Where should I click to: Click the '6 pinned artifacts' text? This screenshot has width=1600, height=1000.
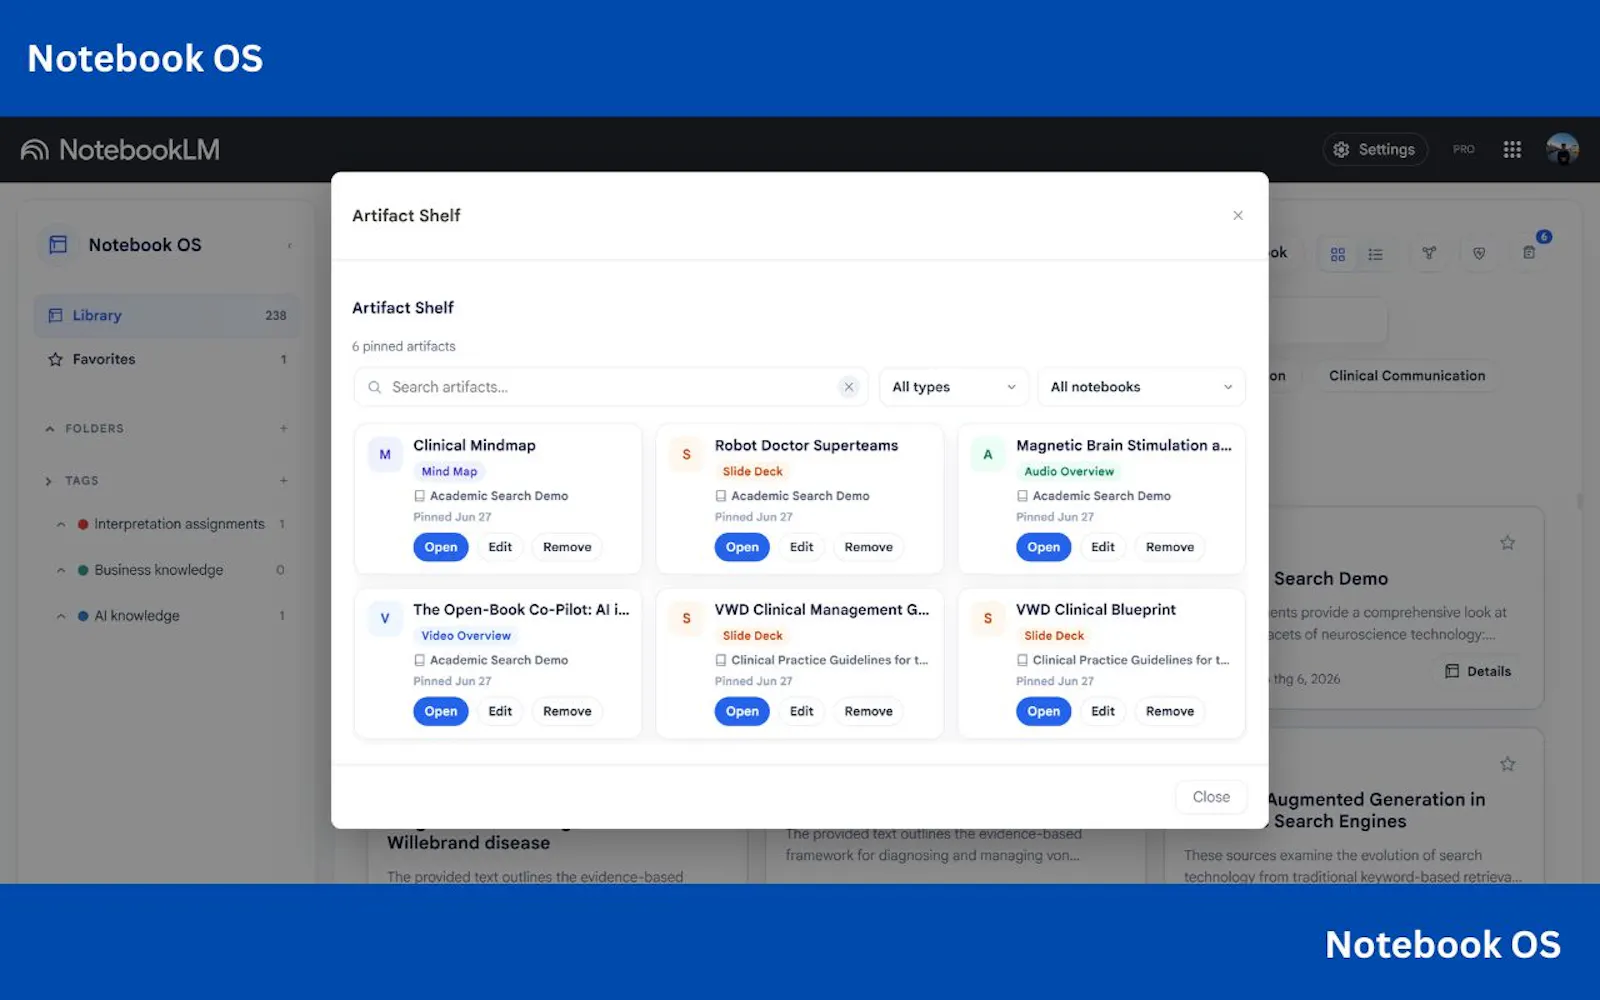pos(404,347)
